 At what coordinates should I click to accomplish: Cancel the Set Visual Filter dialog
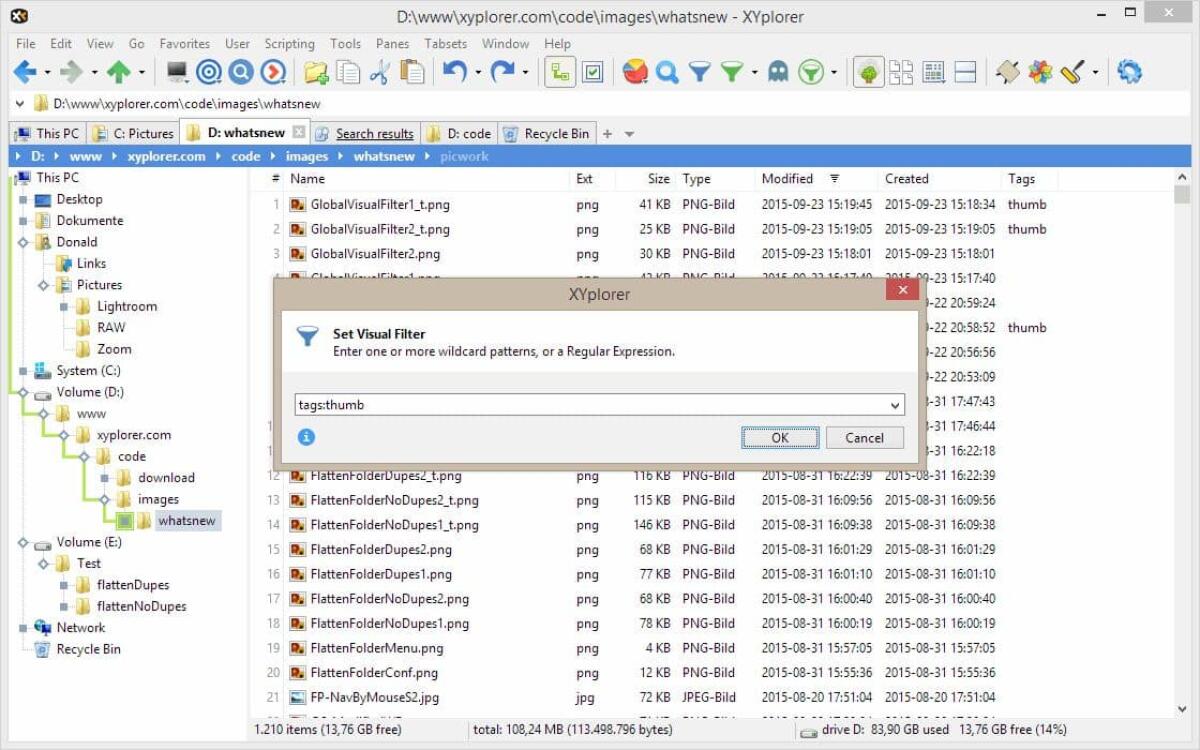point(864,437)
